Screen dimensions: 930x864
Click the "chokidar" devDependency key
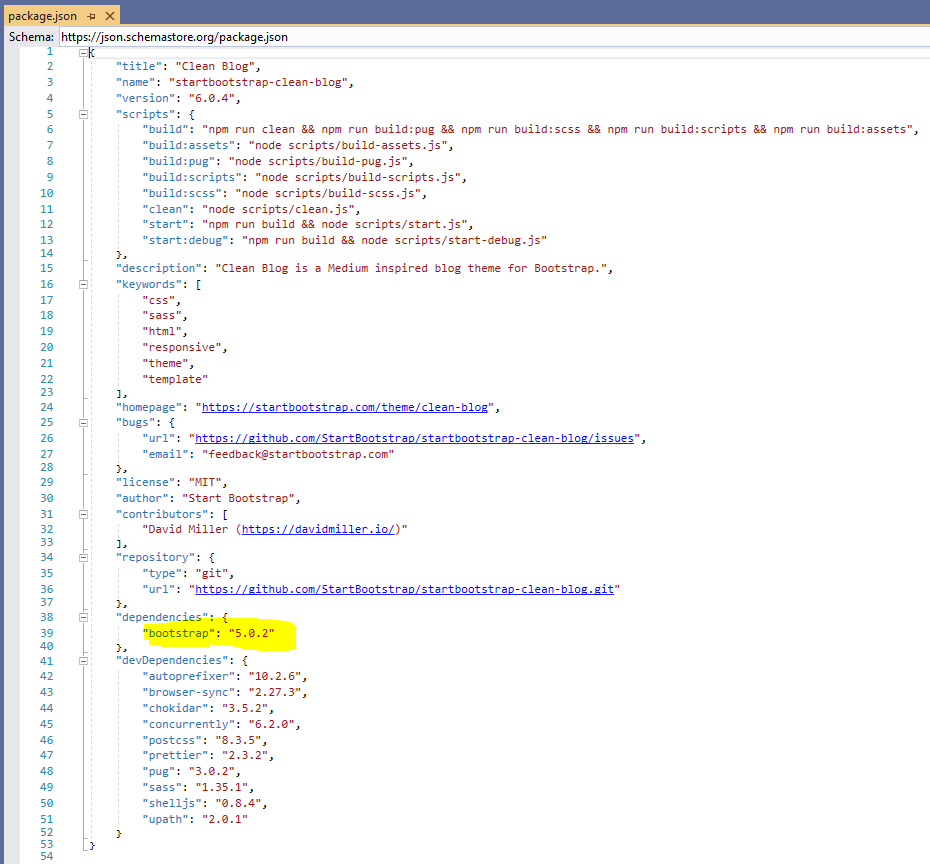click(x=176, y=709)
